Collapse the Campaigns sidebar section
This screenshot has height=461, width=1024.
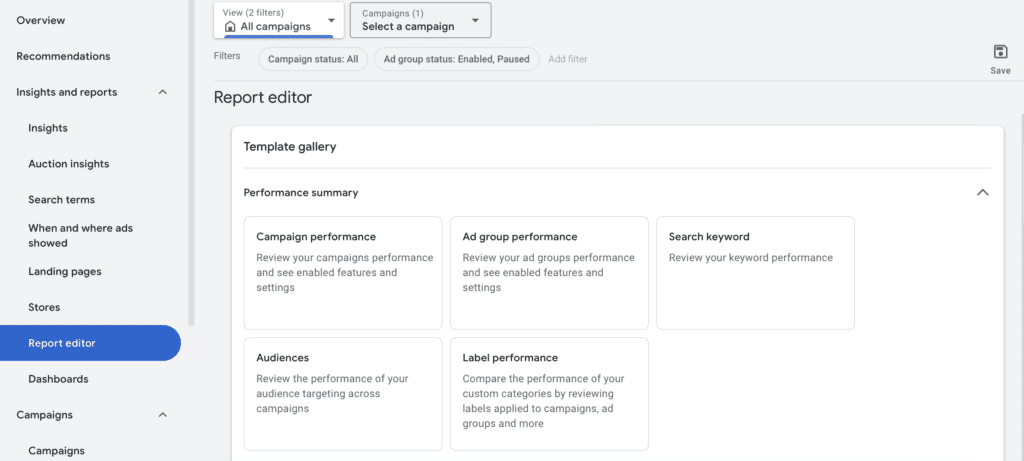(x=163, y=415)
